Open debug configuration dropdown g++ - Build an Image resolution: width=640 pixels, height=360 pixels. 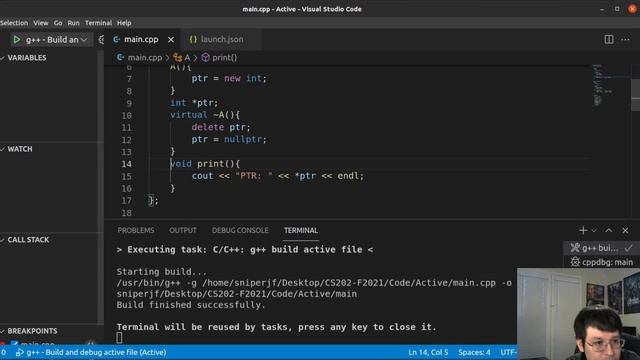pyautogui.click(x=56, y=40)
